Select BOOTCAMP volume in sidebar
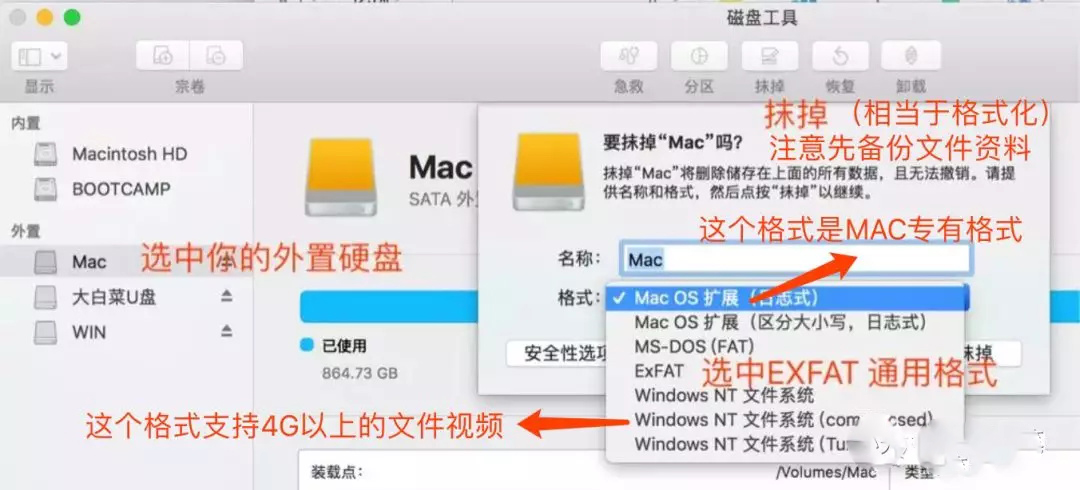Image resolution: width=1080 pixels, height=490 pixels. tap(121, 189)
